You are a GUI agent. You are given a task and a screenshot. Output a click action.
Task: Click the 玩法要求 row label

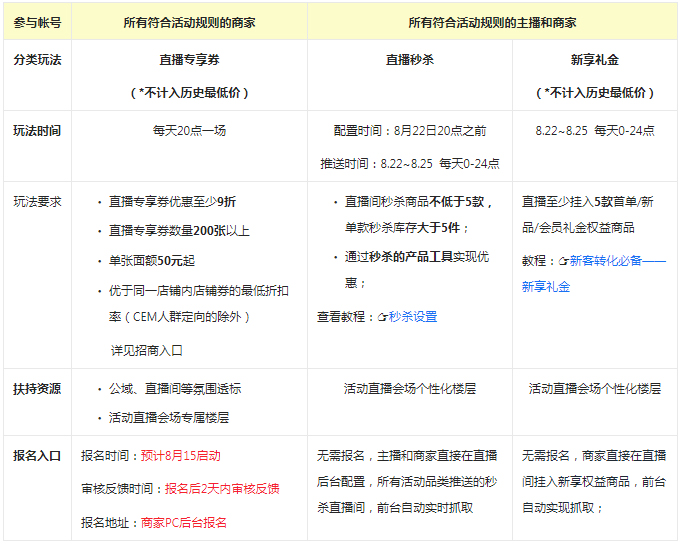[37, 202]
